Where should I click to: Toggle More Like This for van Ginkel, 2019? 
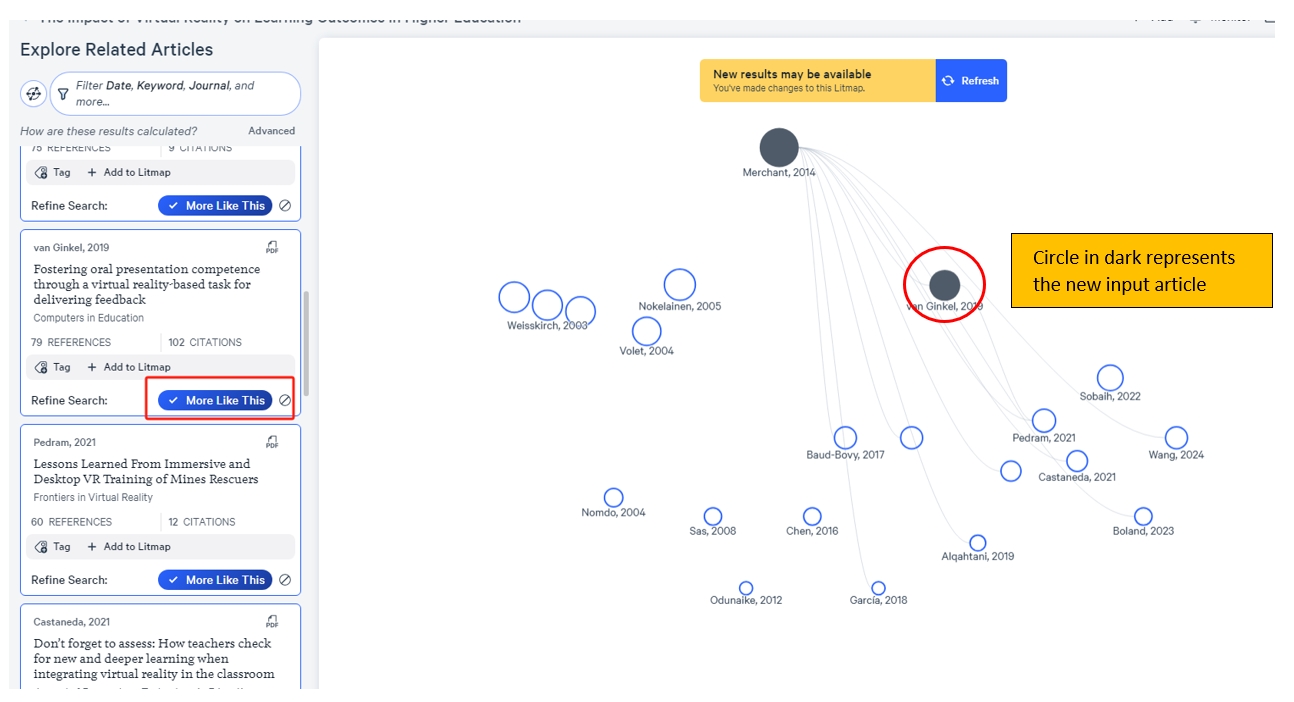pyautogui.click(x=215, y=400)
